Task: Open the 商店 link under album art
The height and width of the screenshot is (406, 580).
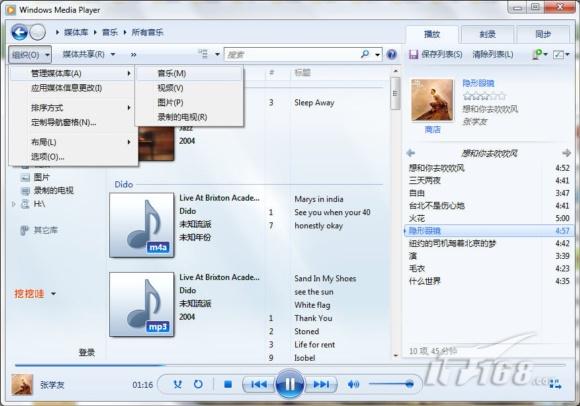Action: pos(432,130)
